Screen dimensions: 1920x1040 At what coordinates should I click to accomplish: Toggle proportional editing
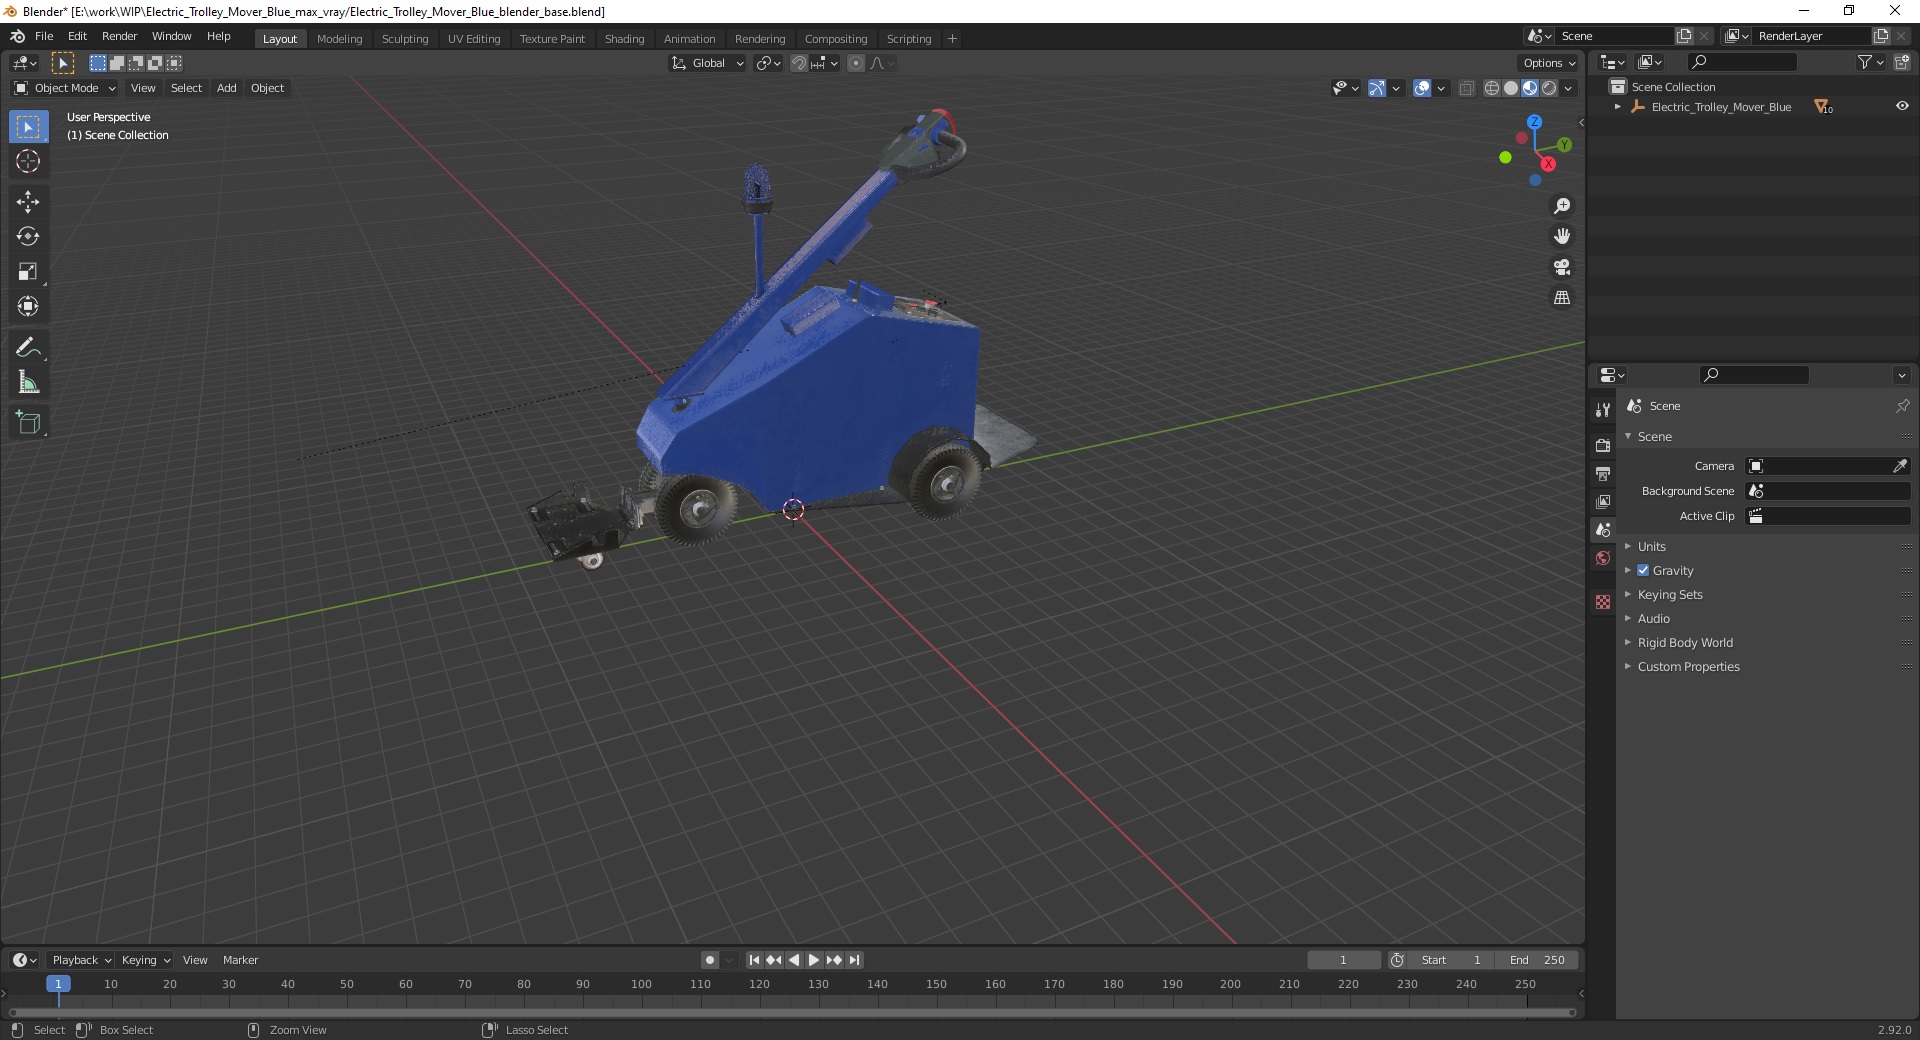(856, 63)
